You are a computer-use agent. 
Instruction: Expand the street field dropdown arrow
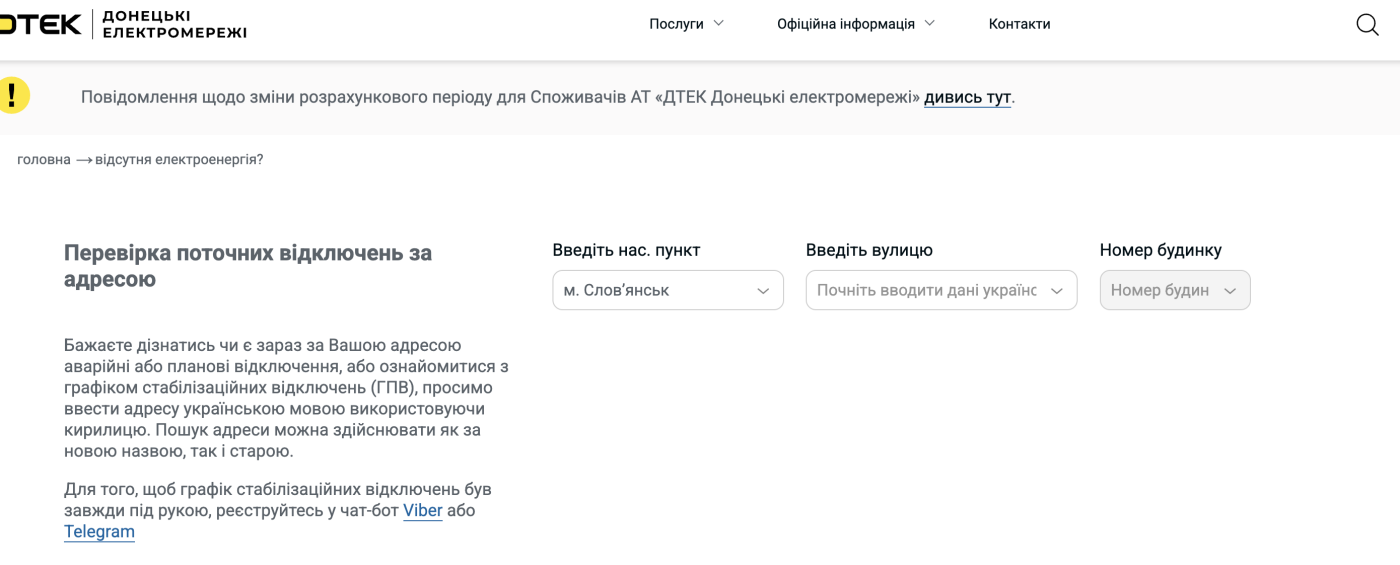tap(1057, 291)
